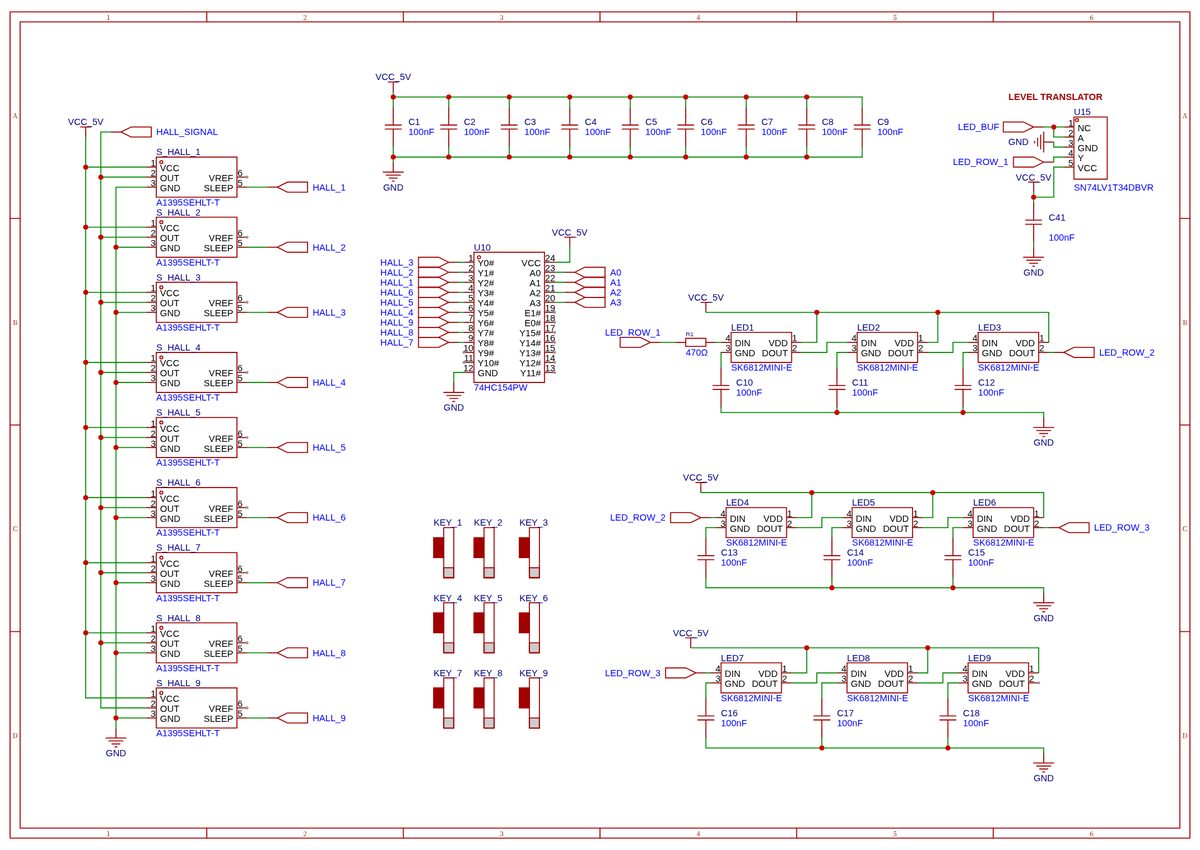Select the C9 capacitor symbol
The image size is (1200, 850).
(861, 126)
